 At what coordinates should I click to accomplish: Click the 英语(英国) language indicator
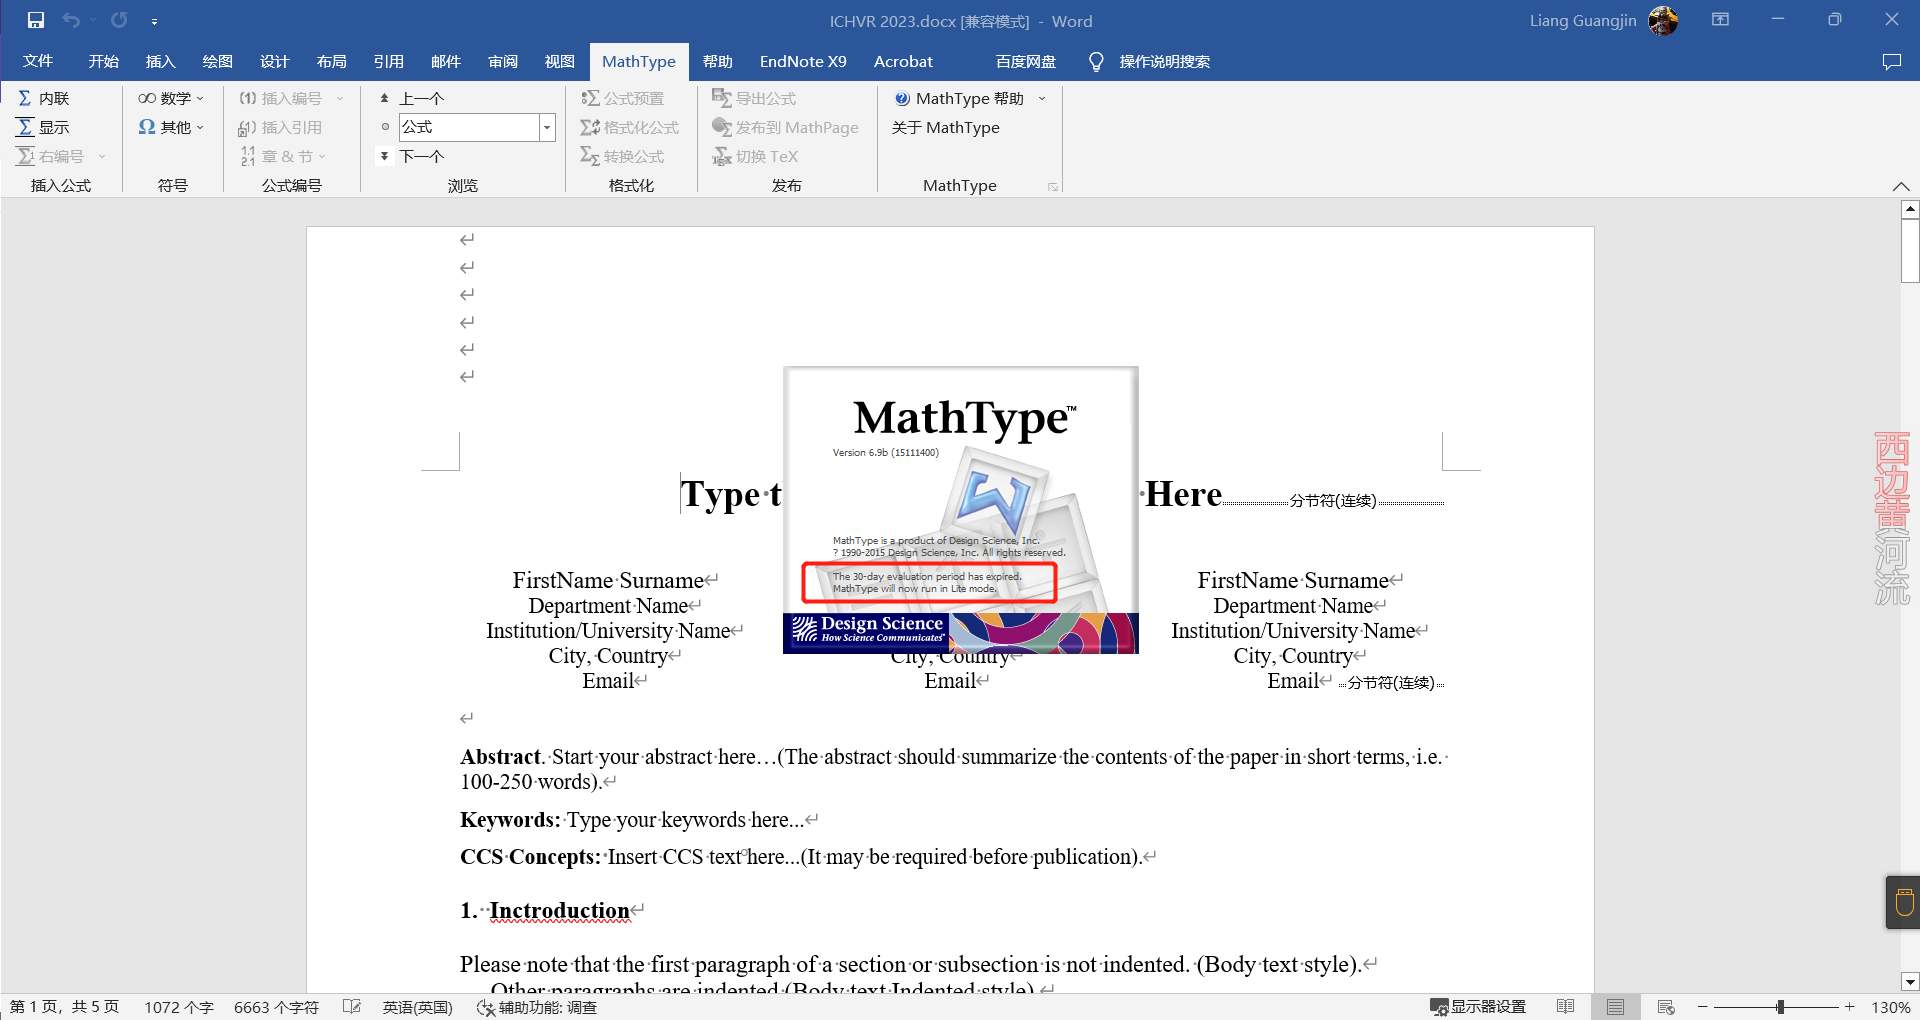tap(418, 1007)
